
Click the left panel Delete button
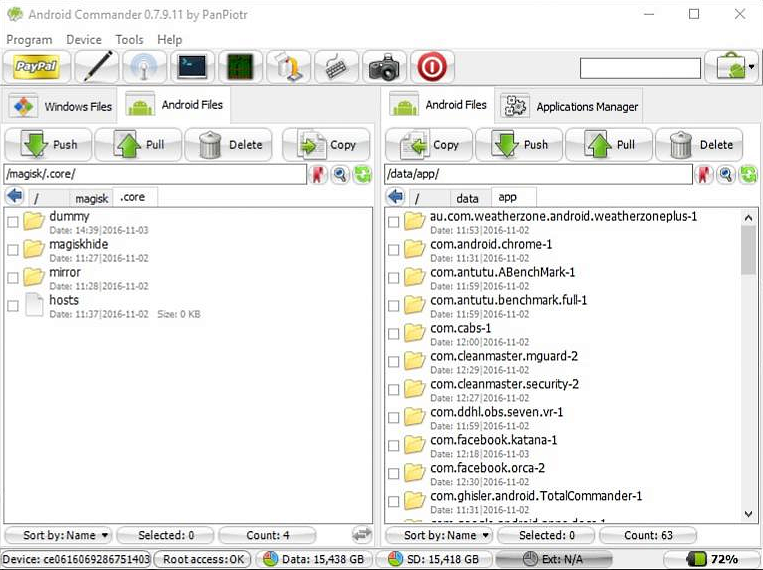(x=229, y=145)
